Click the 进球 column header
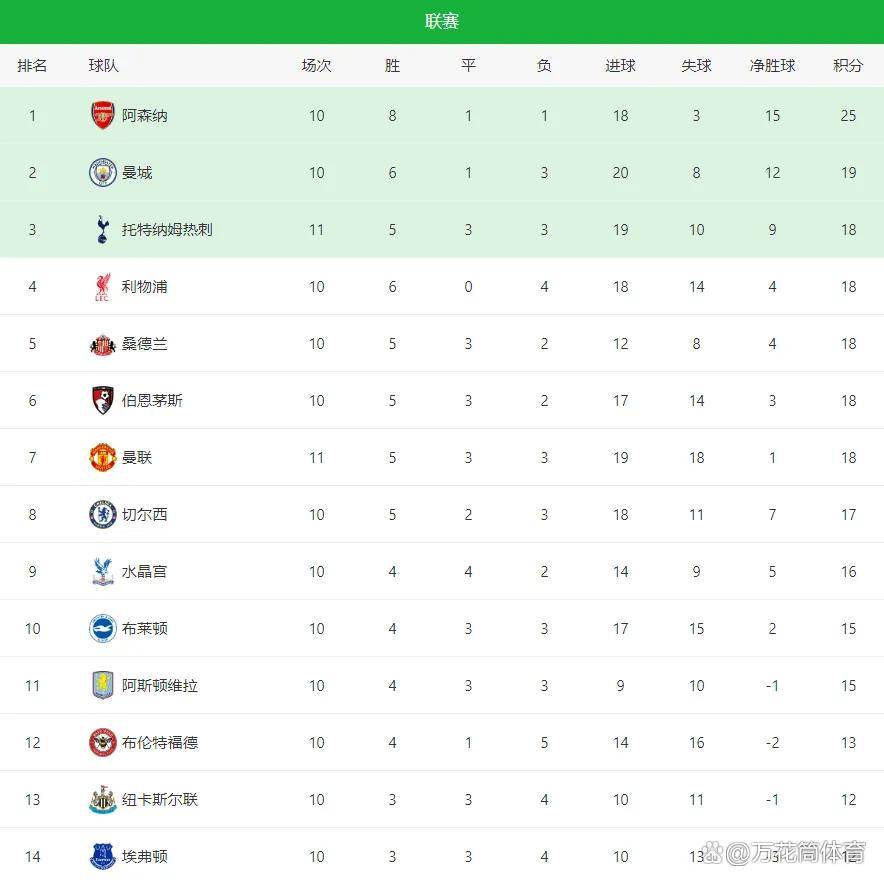 tap(620, 66)
